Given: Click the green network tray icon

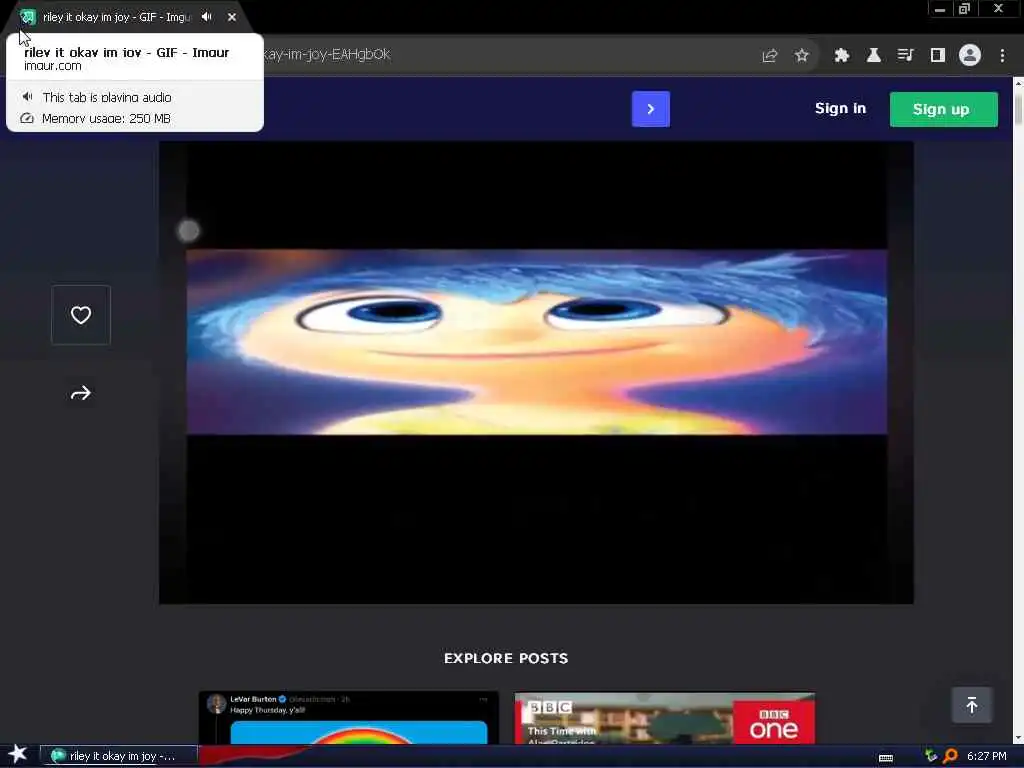Looking at the screenshot, I should point(931,756).
